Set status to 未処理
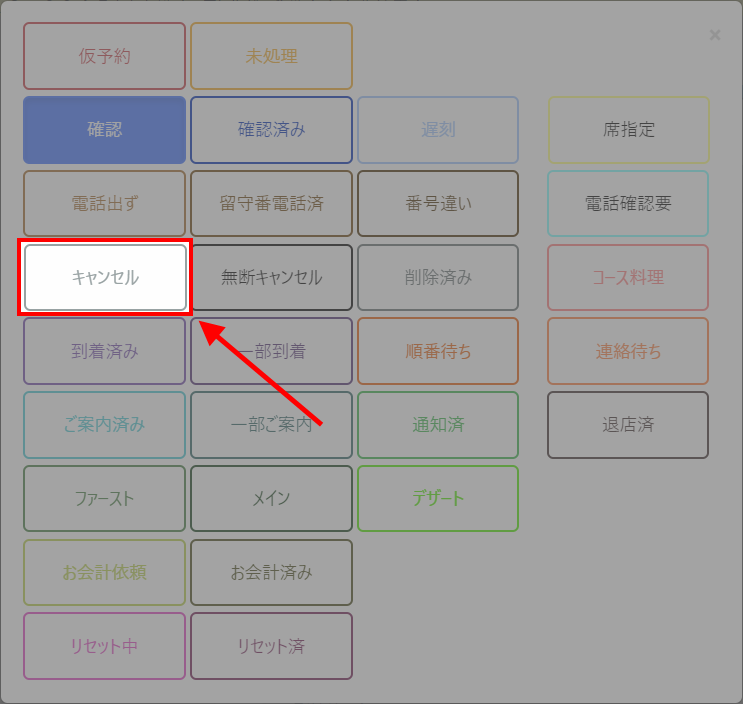Screen dimensions: 743x704 [271, 56]
